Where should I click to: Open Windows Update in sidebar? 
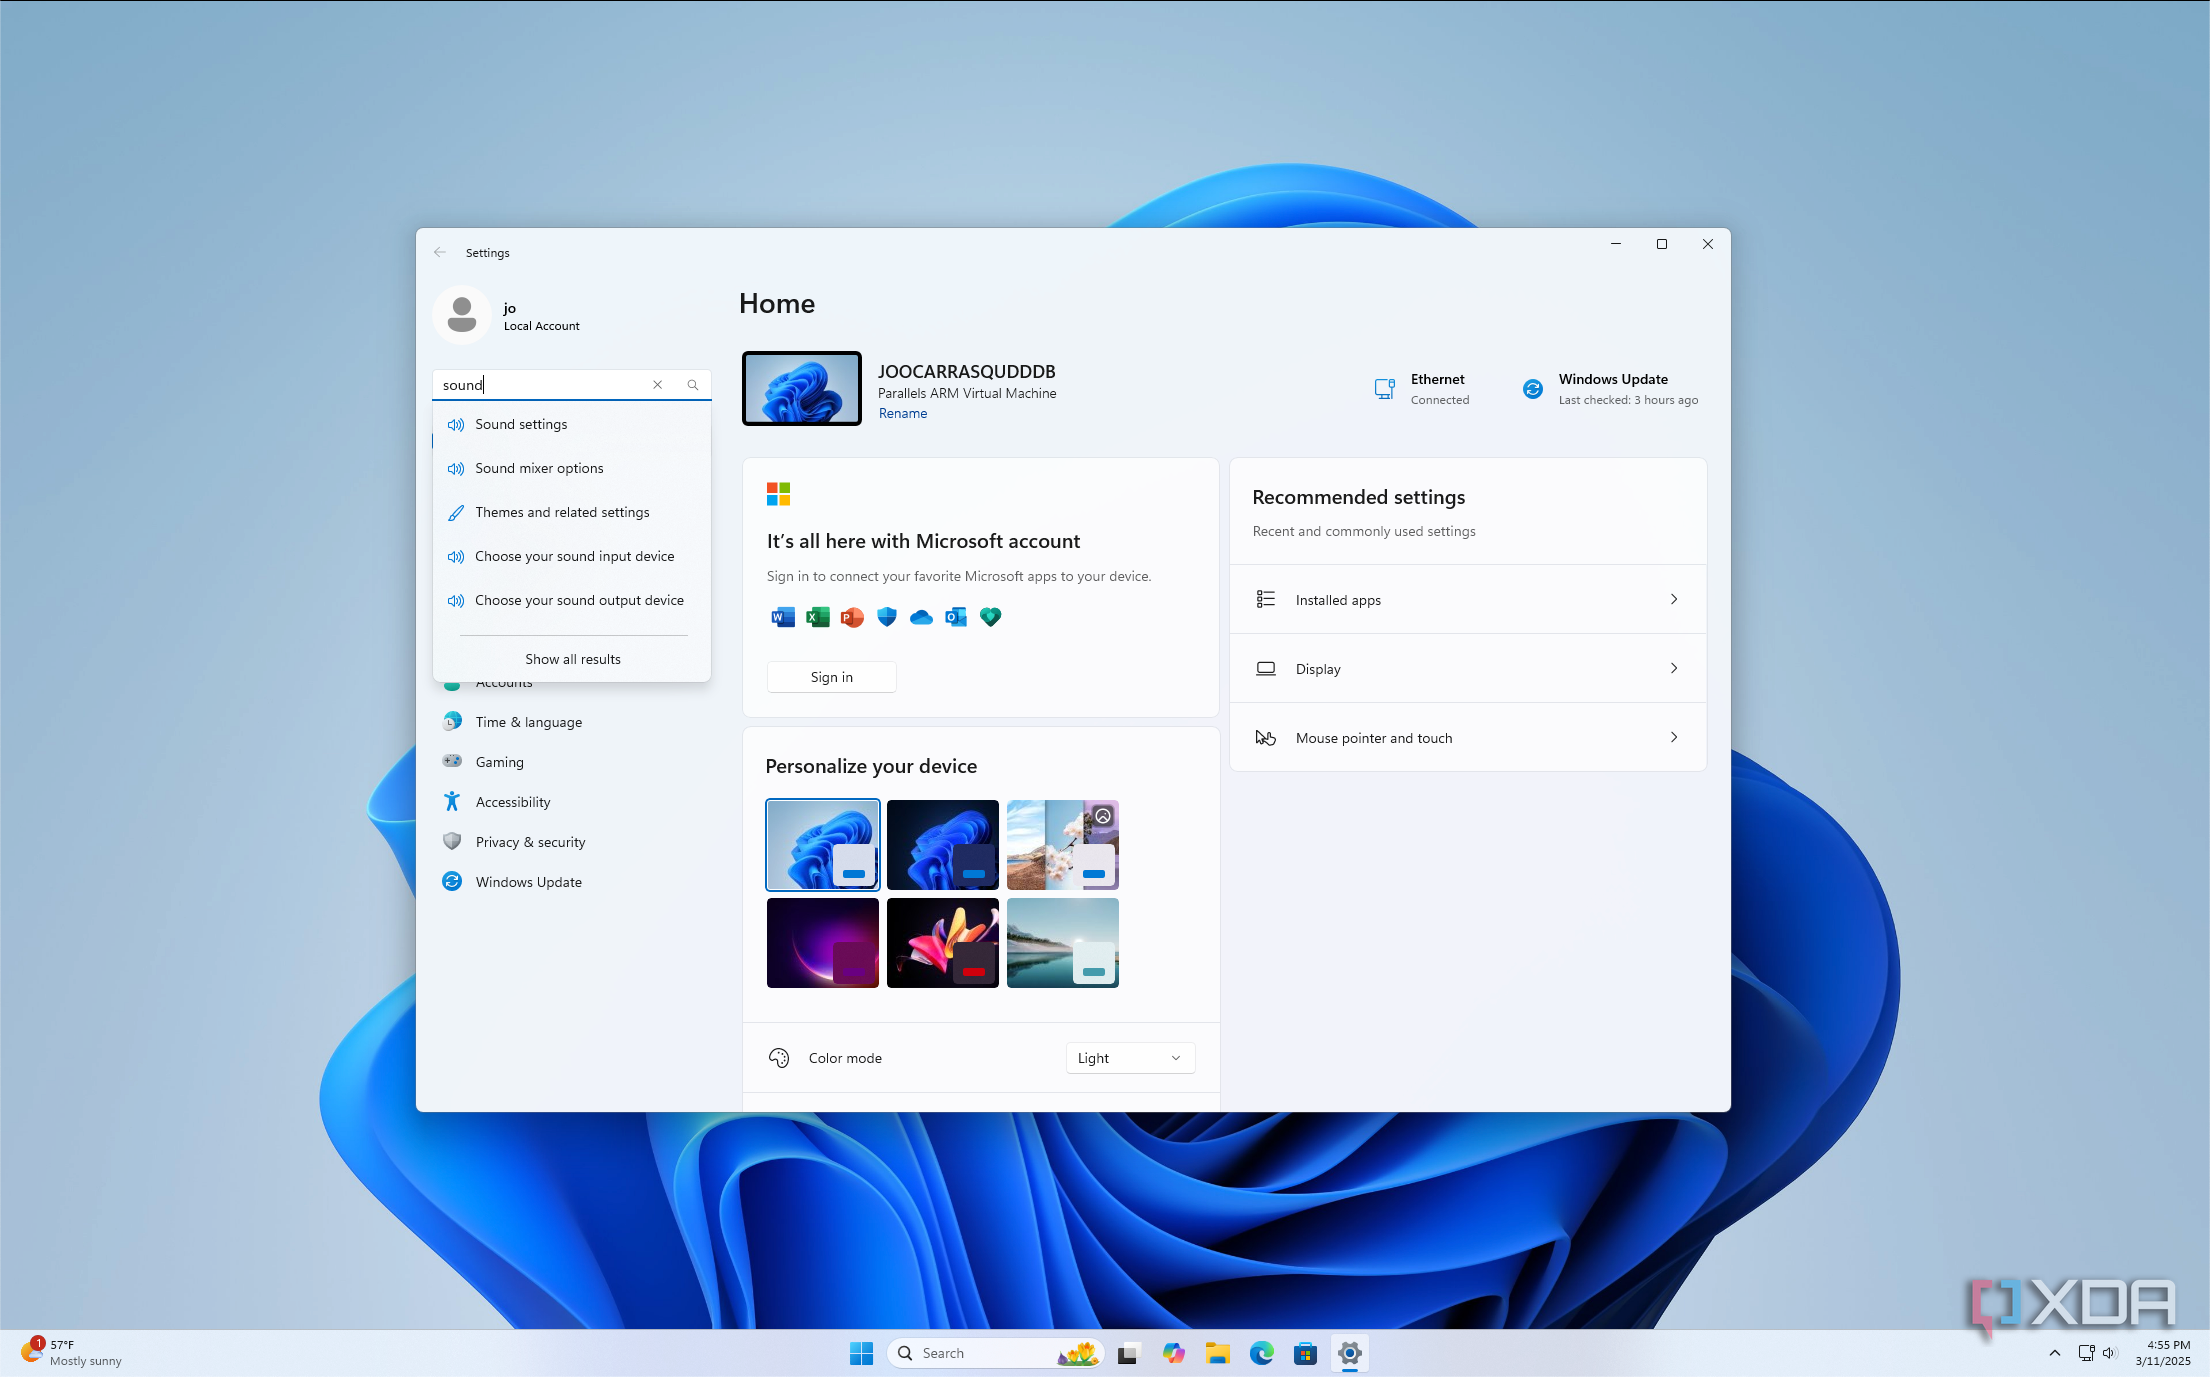(x=571, y=882)
